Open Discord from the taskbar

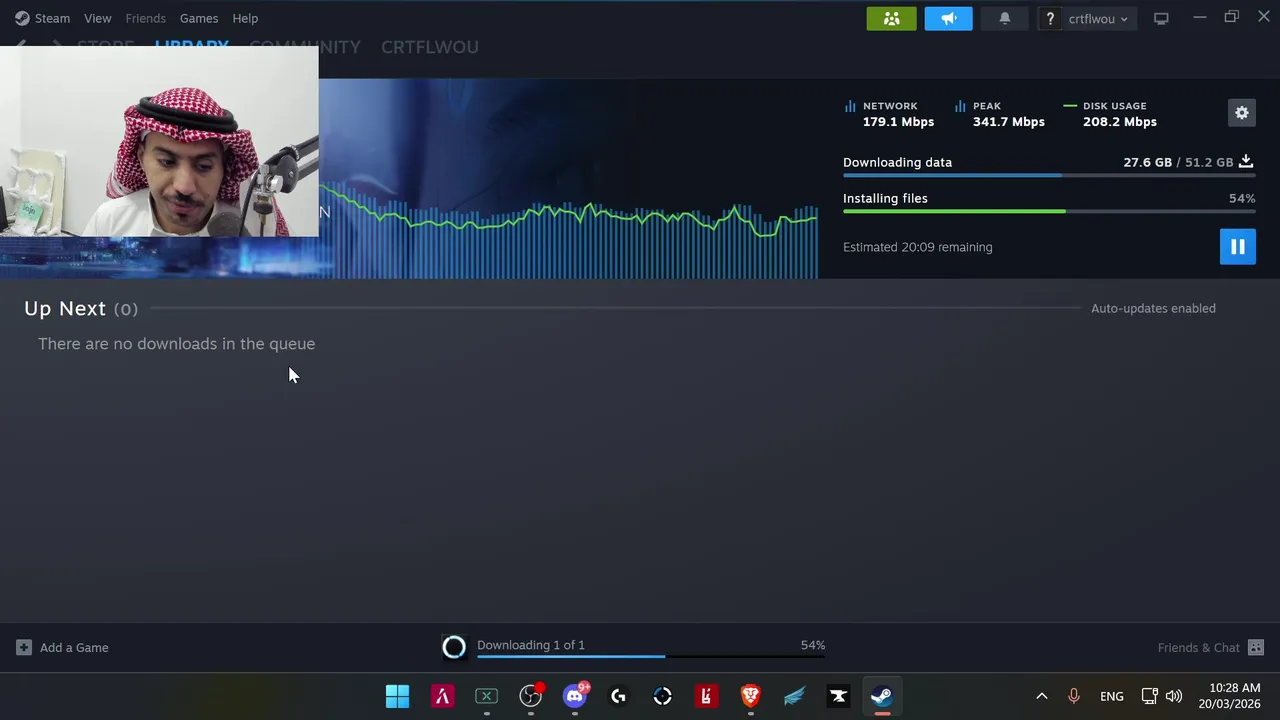coord(575,696)
